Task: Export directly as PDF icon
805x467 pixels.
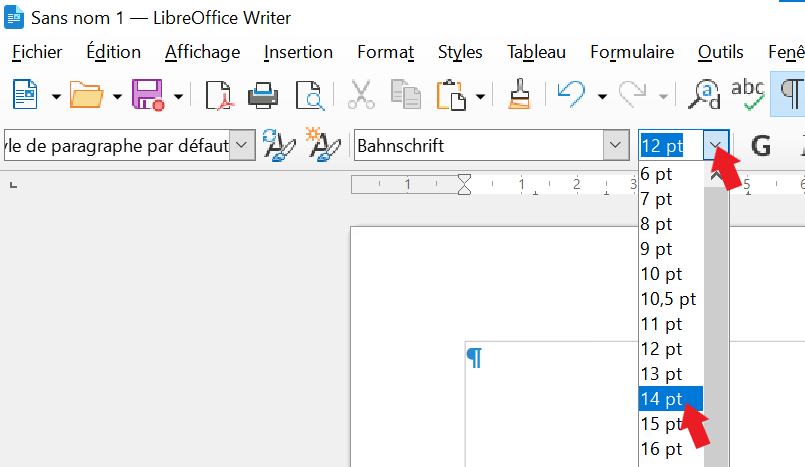Action: [x=220, y=95]
